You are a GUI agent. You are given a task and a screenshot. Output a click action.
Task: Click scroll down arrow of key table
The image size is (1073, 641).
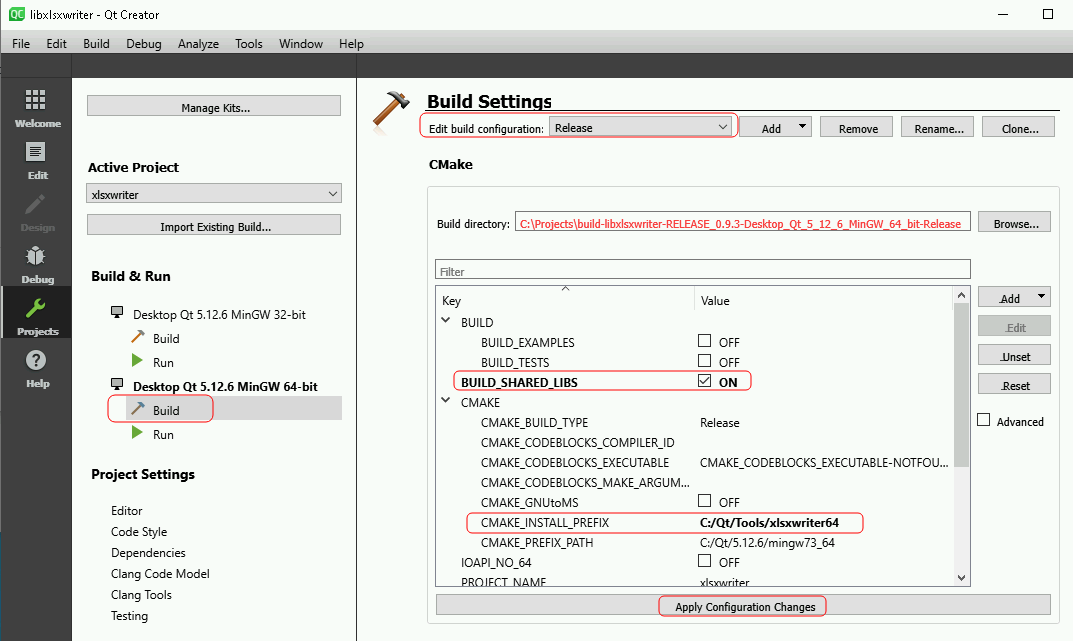tap(961, 578)
